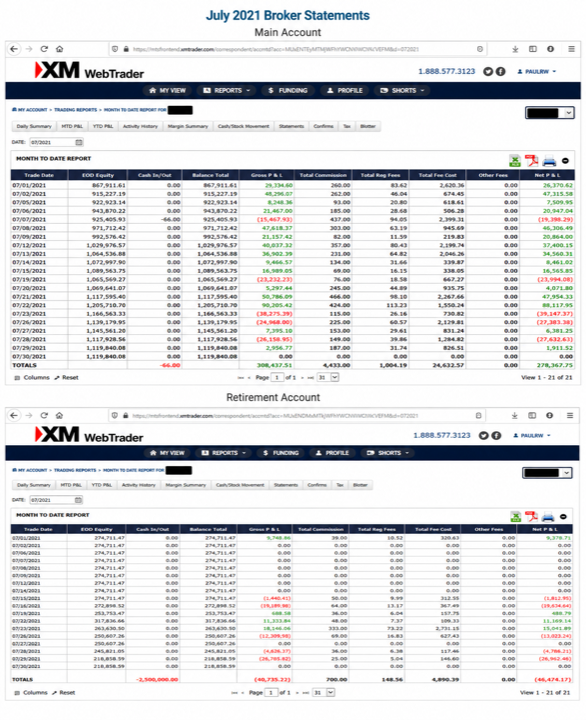Click PROFILE in Retirement Account navbar

[x=332, y=453]
